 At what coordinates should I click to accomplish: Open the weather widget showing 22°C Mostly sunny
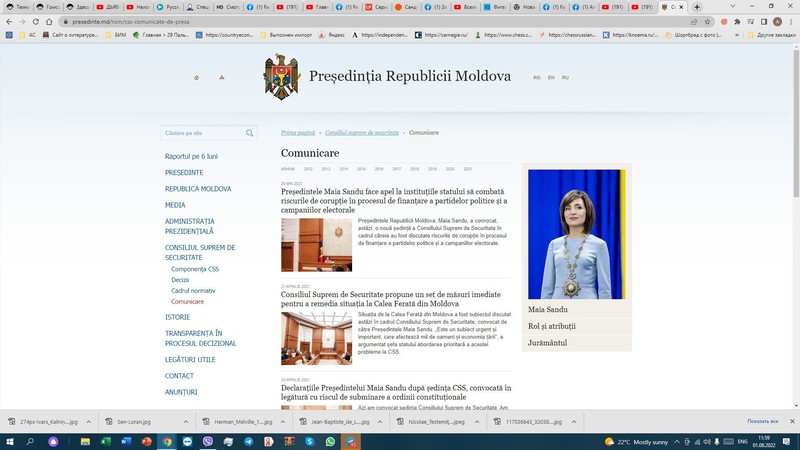point(636,442)
